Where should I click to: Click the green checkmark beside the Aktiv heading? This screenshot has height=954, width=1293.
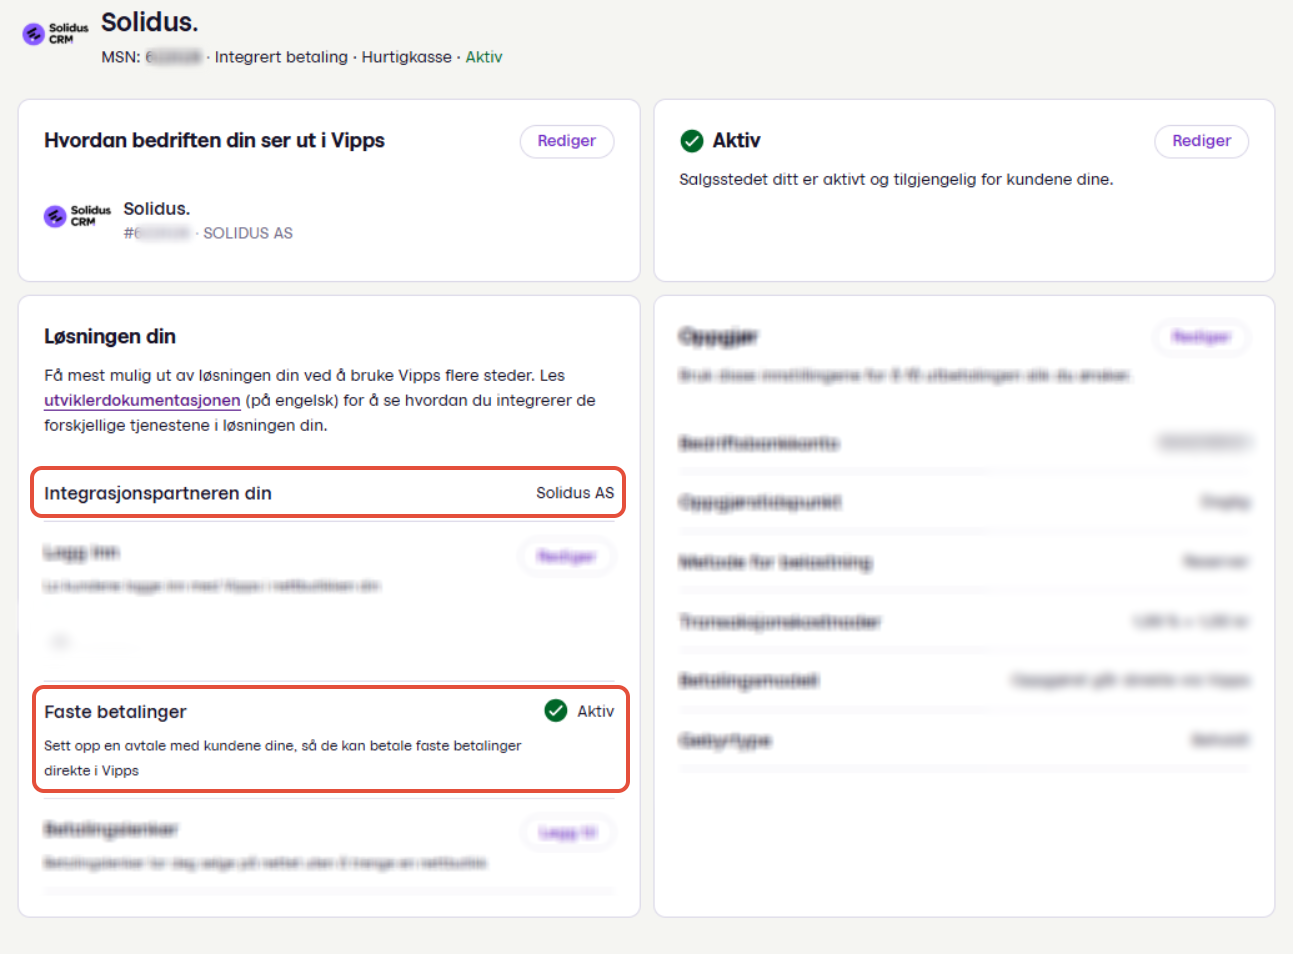(x=691, y=141)
